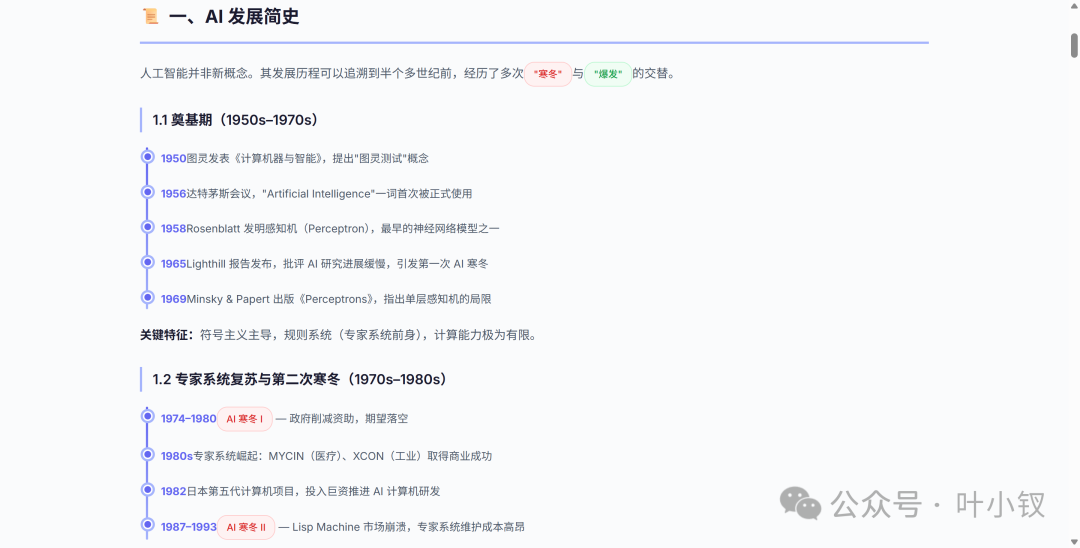Viewport: 1080px width, 548px height.
Task: Click the vertical scrollbar thumb
Action: pyautogui.click(x=1074, y=45)
